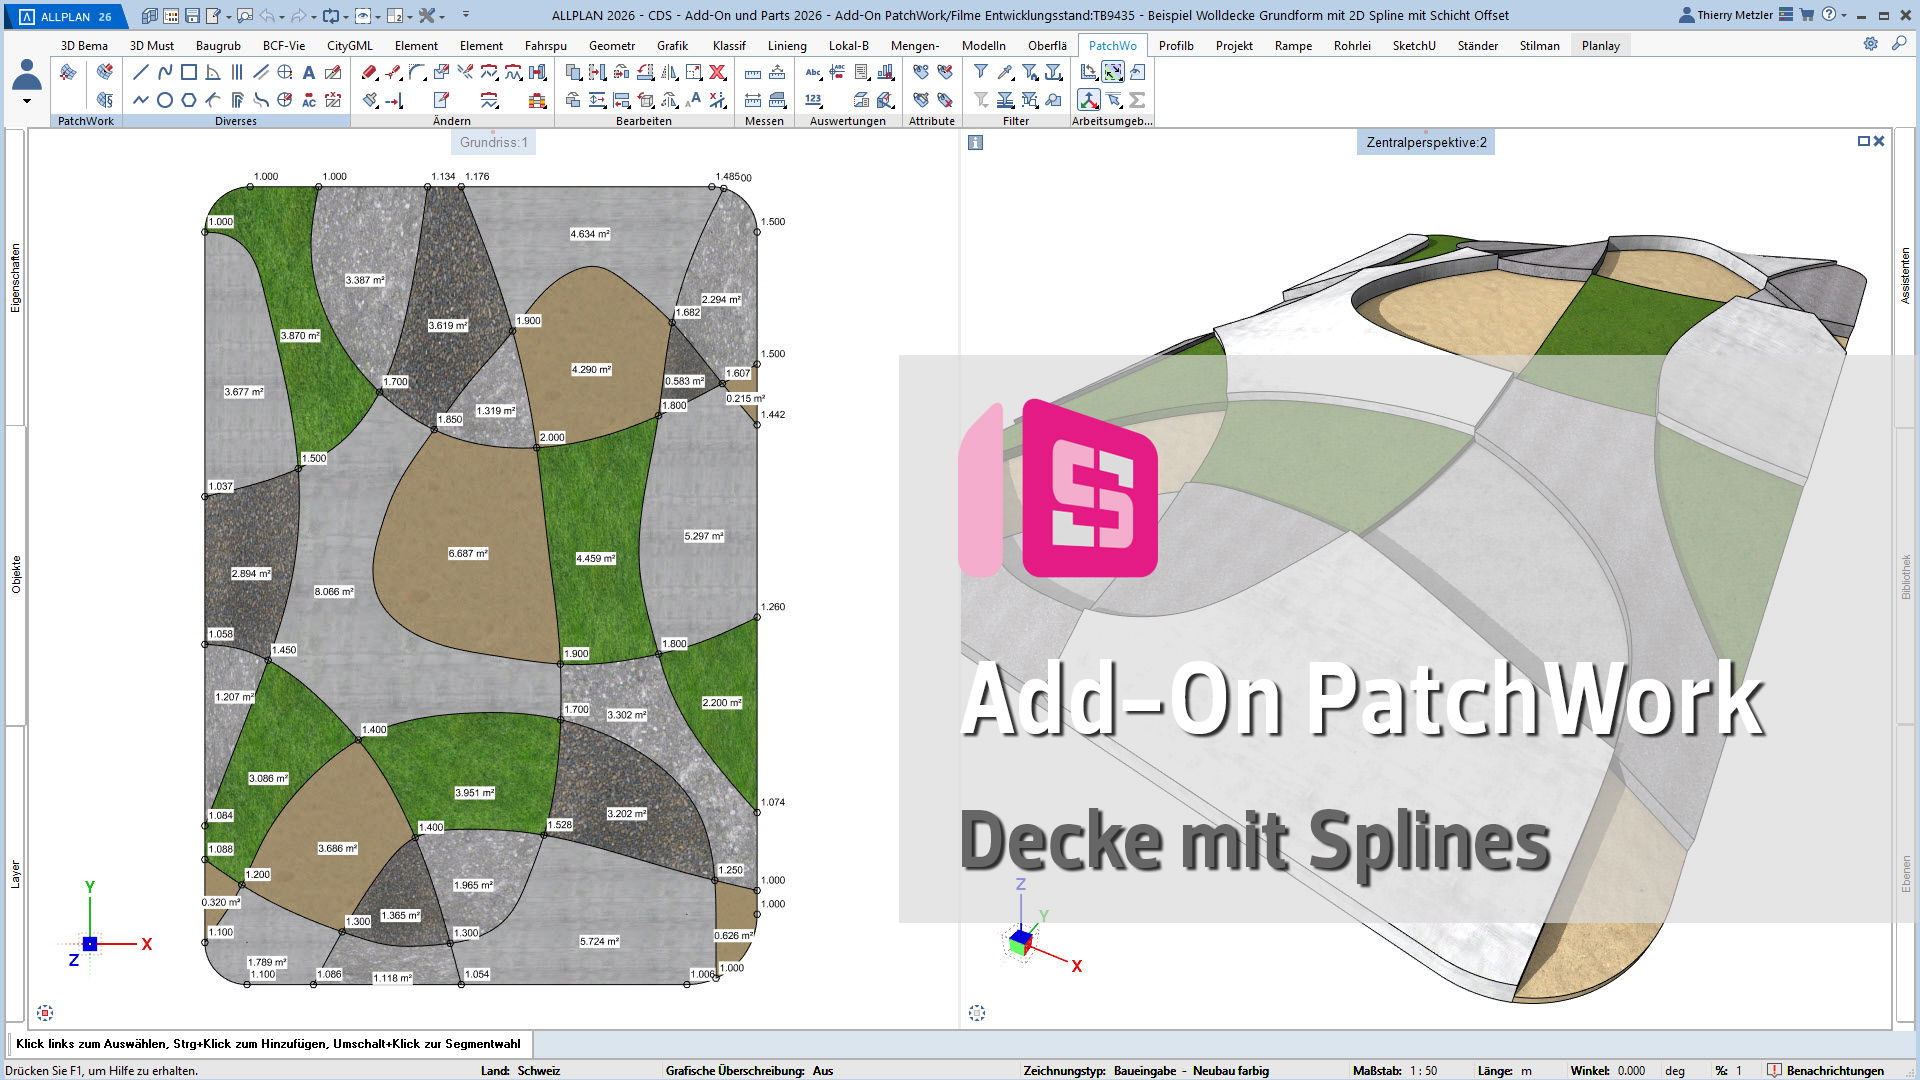Open the Eigenschaften side panel
This screenshot has width=1920, height=1080.
point(15,278)
